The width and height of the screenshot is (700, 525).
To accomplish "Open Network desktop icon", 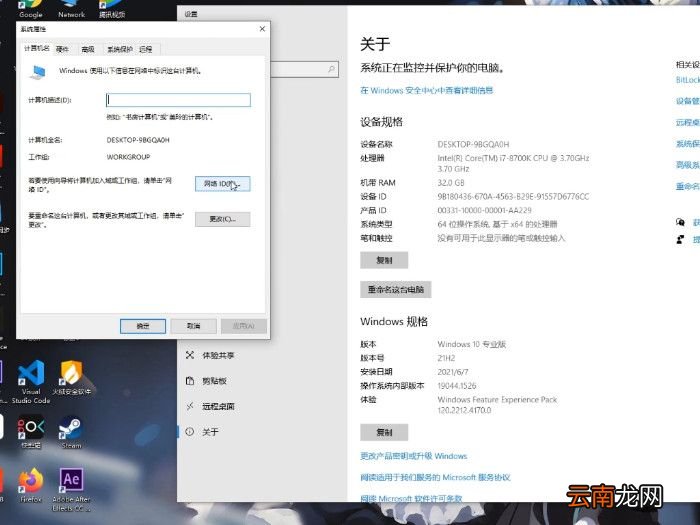I will click(x=71, y=9).
